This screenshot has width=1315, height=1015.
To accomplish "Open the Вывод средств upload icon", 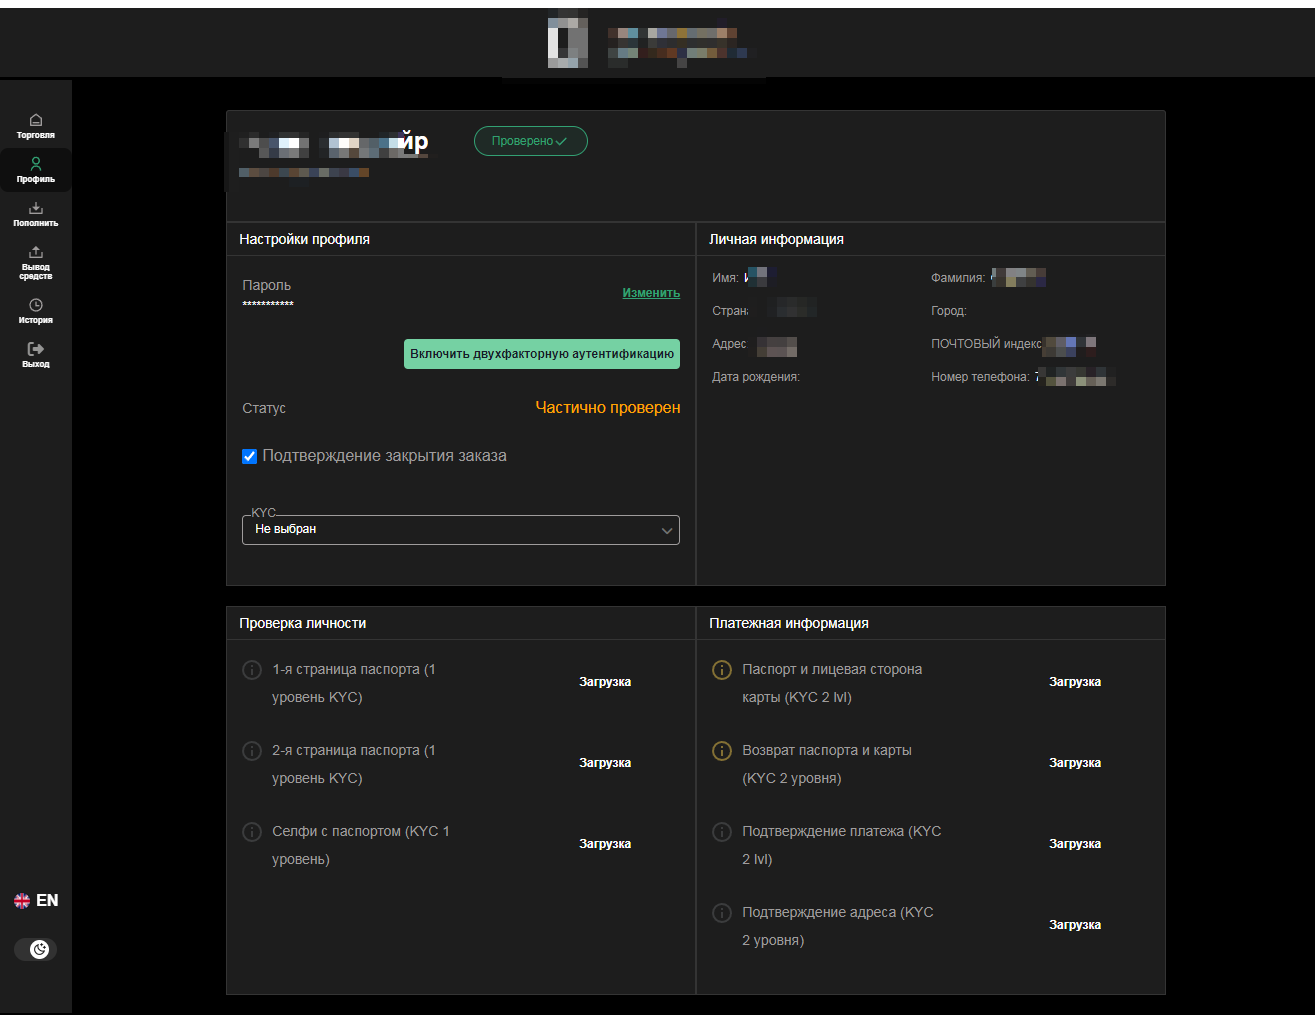I will tap(36, 252).
